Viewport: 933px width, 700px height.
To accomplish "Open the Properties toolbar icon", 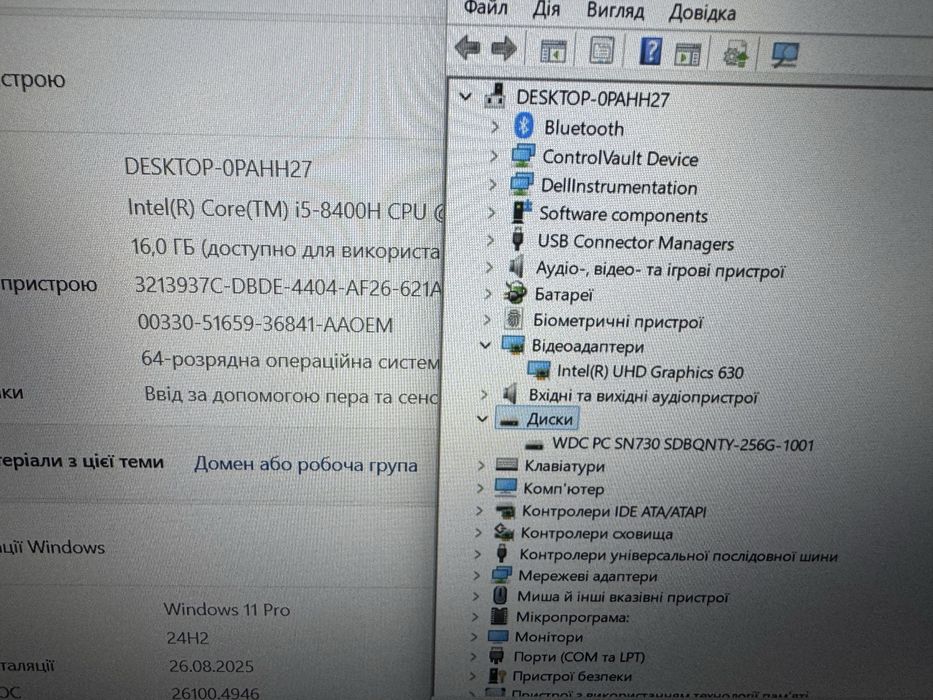I will point(602,51).
